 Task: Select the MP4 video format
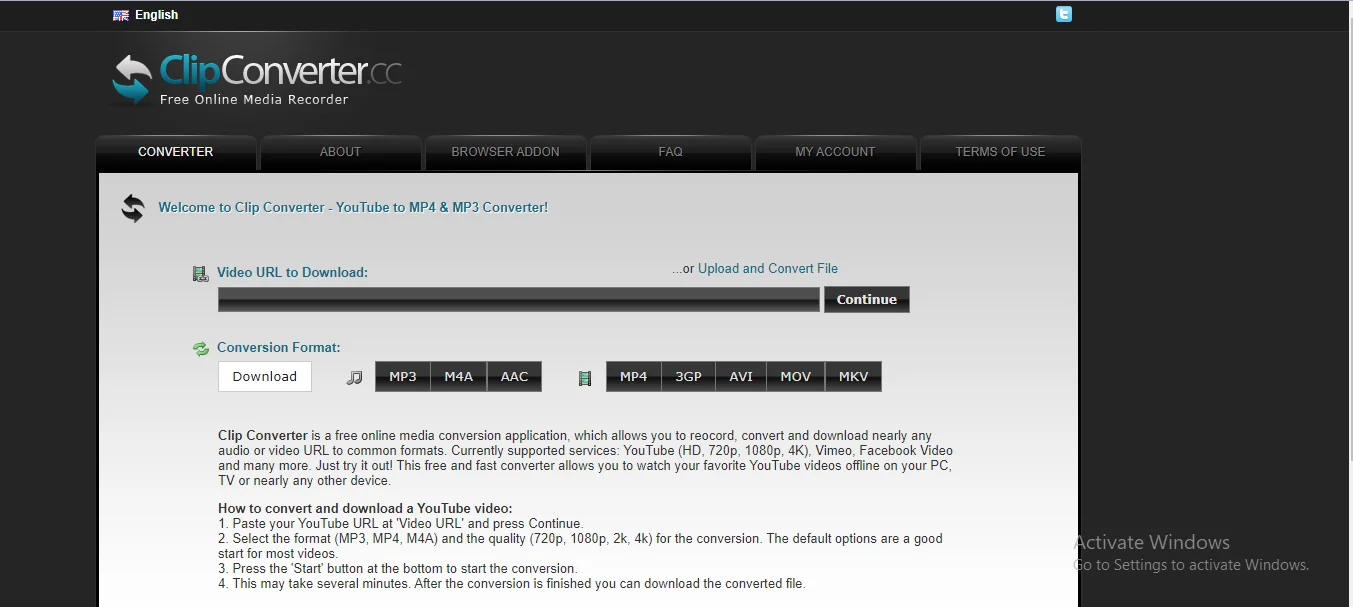(x=633, y=377)
